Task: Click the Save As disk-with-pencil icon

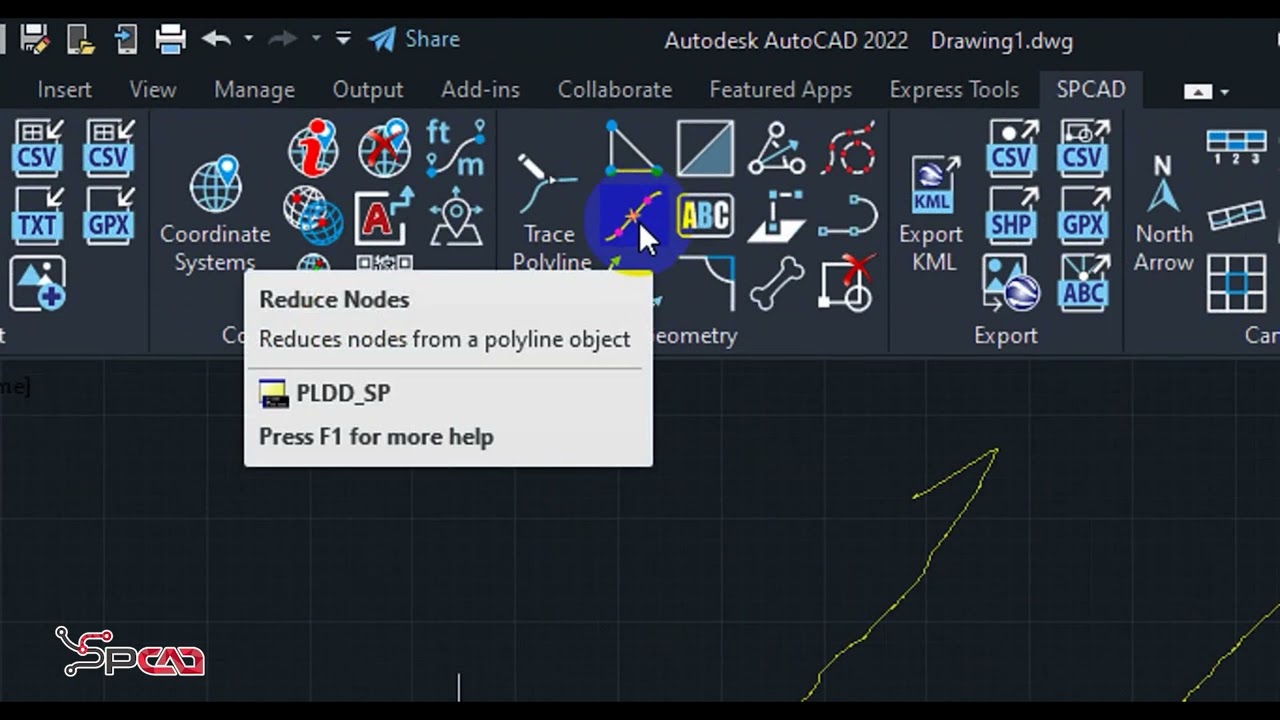Action: point(34,39)
